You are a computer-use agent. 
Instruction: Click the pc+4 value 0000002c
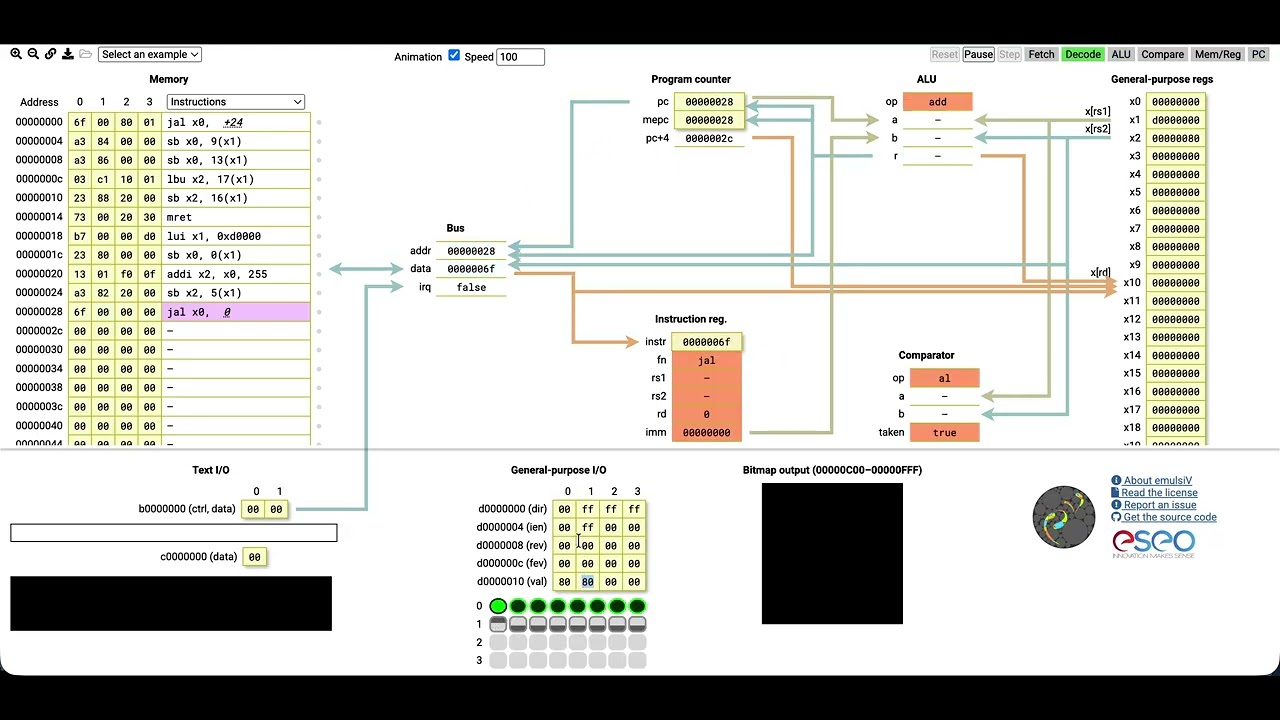coord(709,138)
